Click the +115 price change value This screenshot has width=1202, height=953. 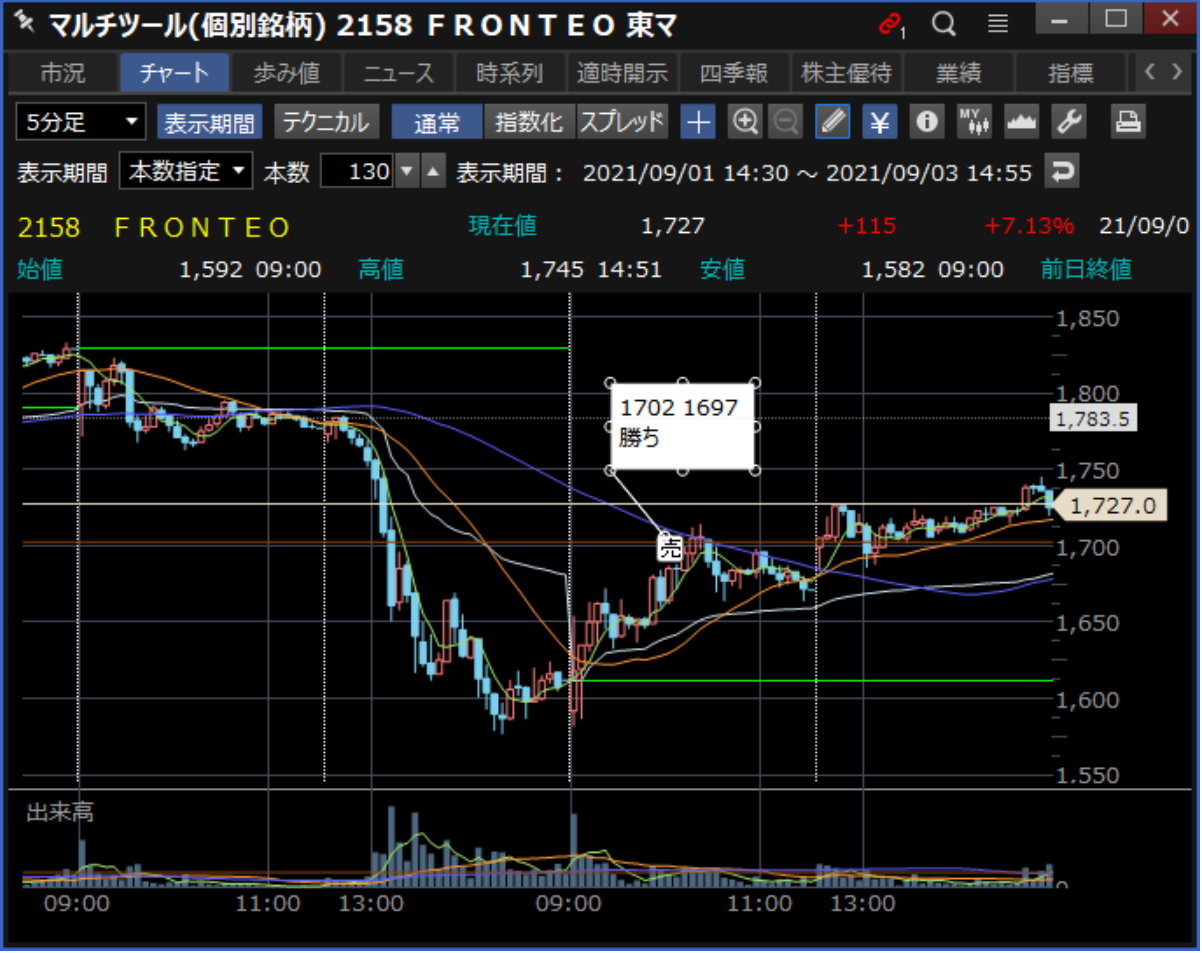point(868,226)
